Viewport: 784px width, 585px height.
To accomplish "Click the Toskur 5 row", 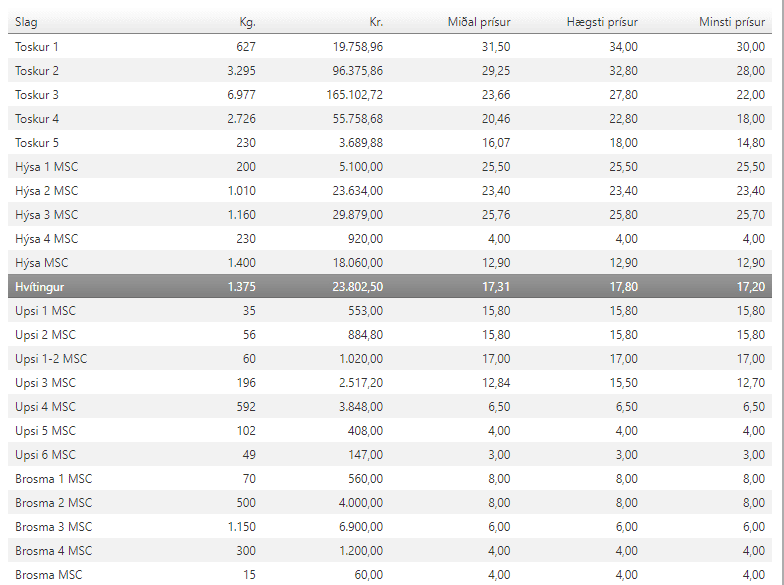I will click(390, 142).
